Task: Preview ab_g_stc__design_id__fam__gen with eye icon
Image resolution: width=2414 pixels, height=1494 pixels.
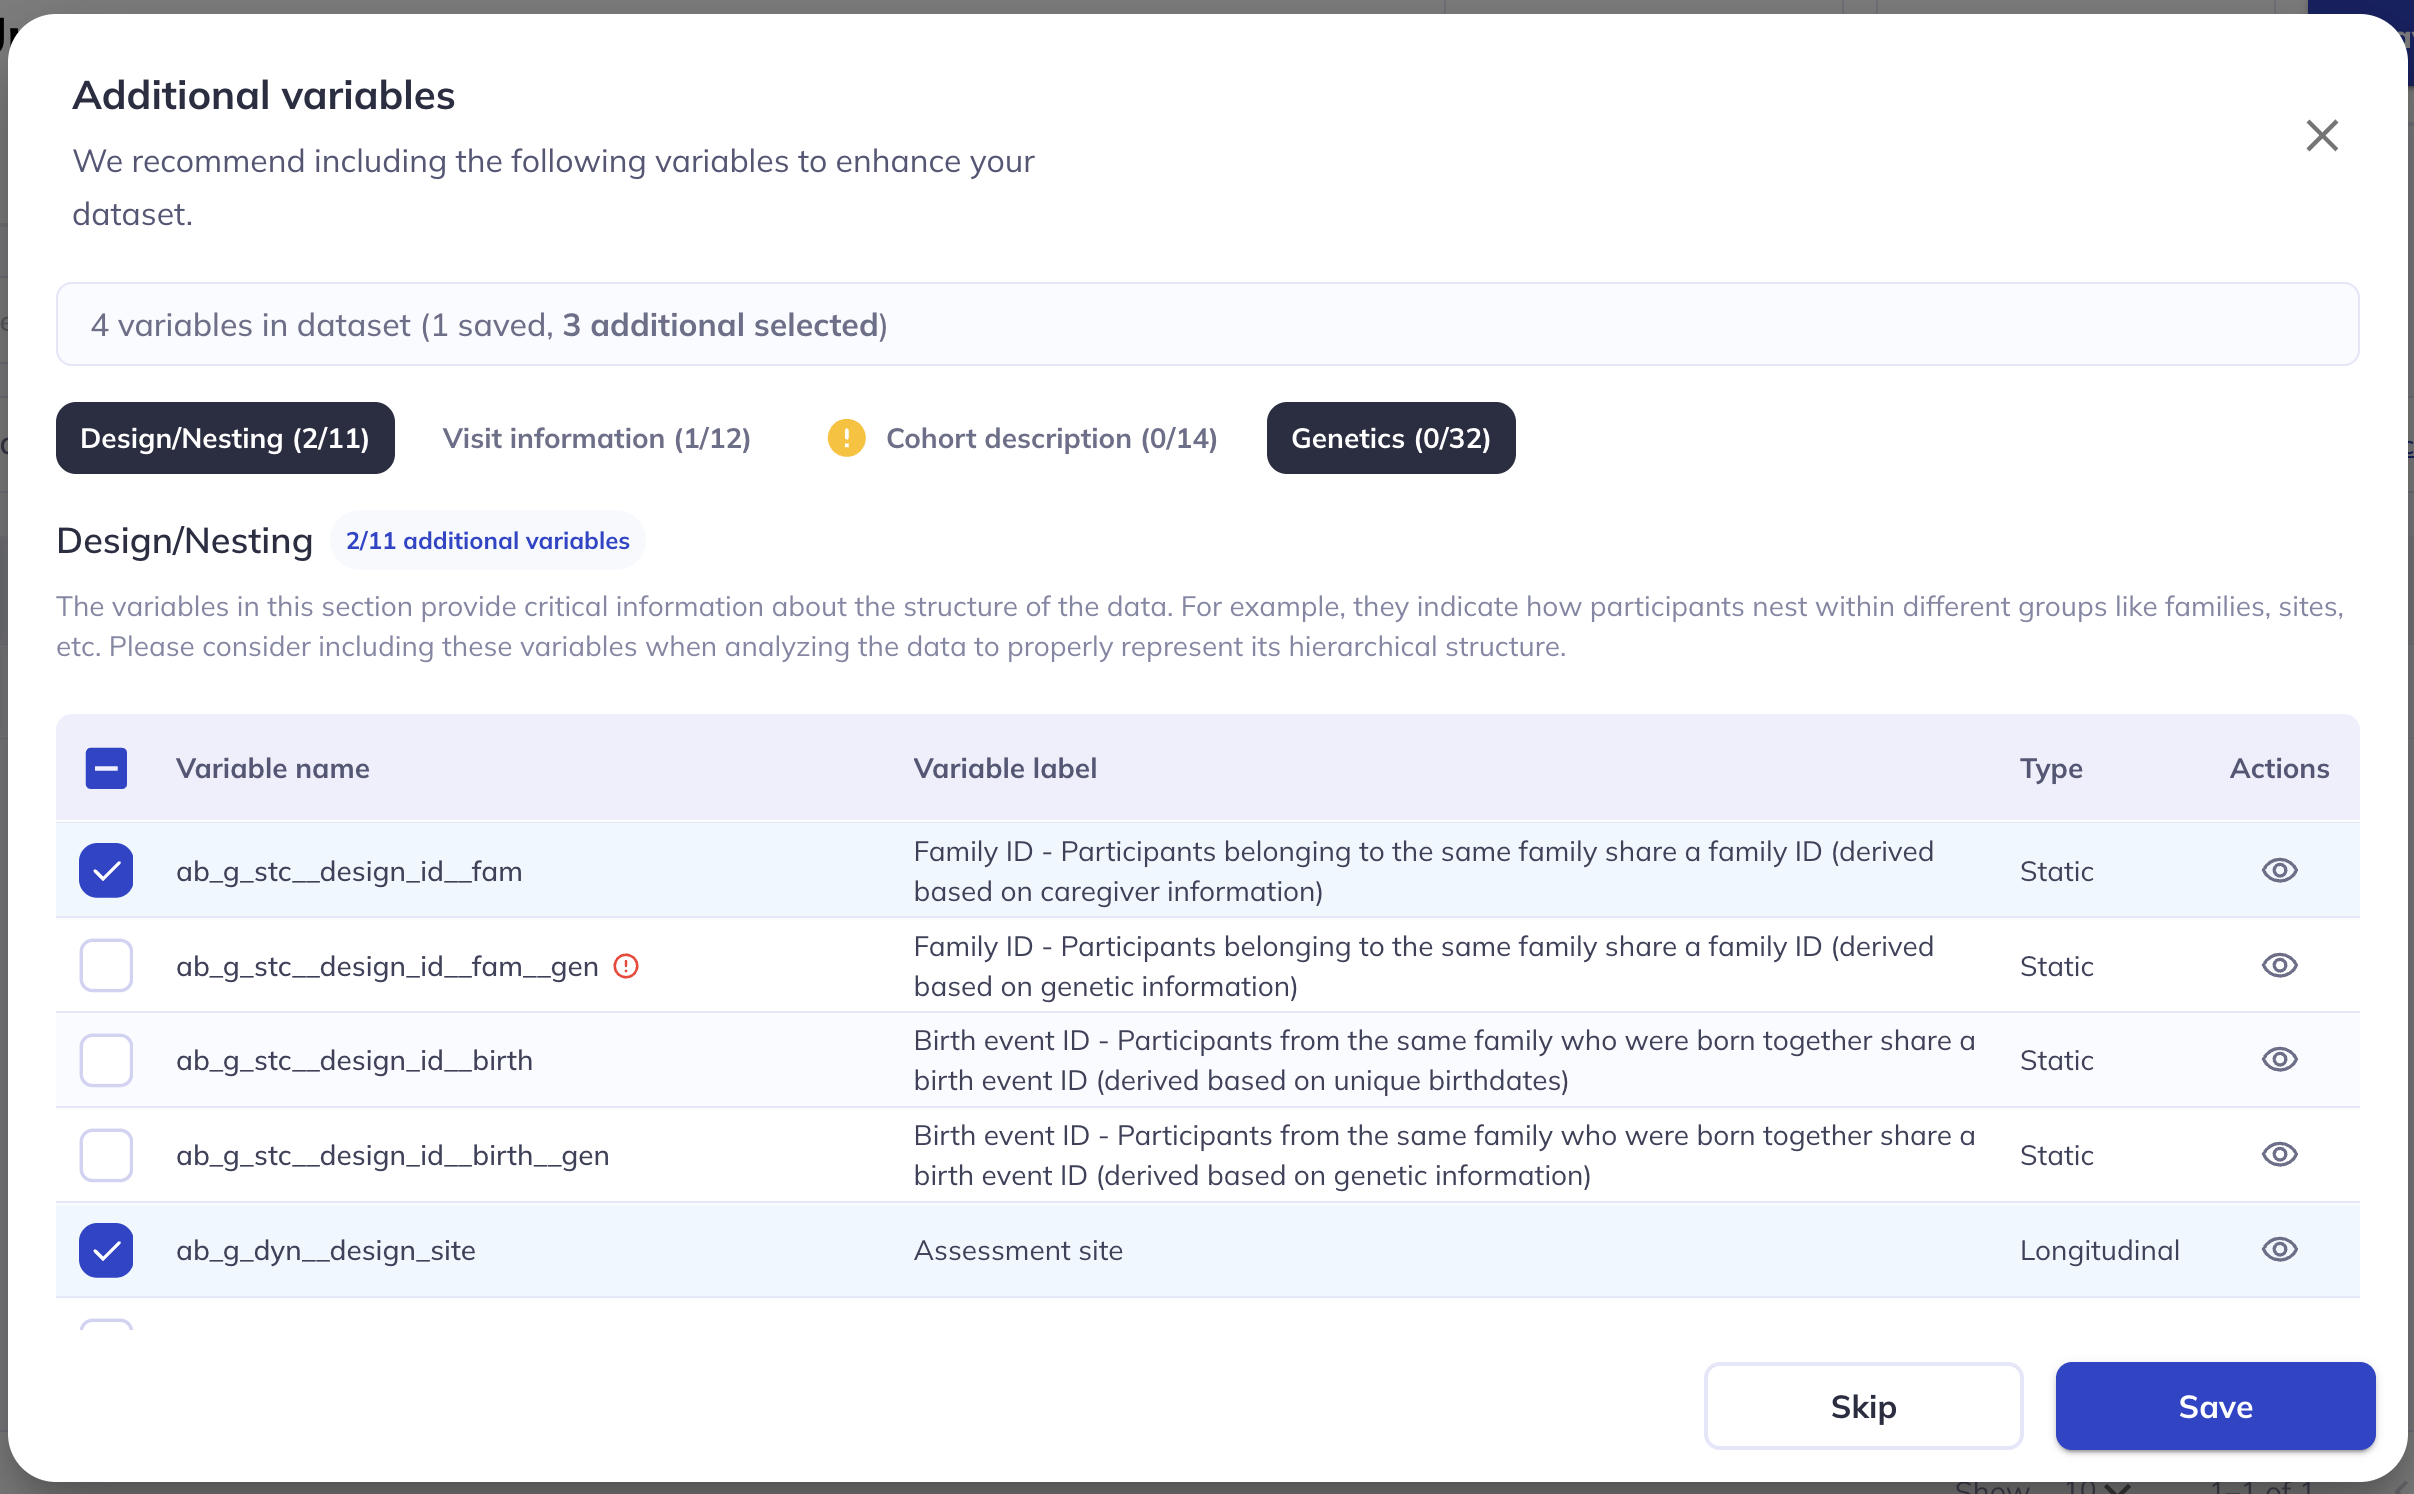Action: tap(2279, 965)
